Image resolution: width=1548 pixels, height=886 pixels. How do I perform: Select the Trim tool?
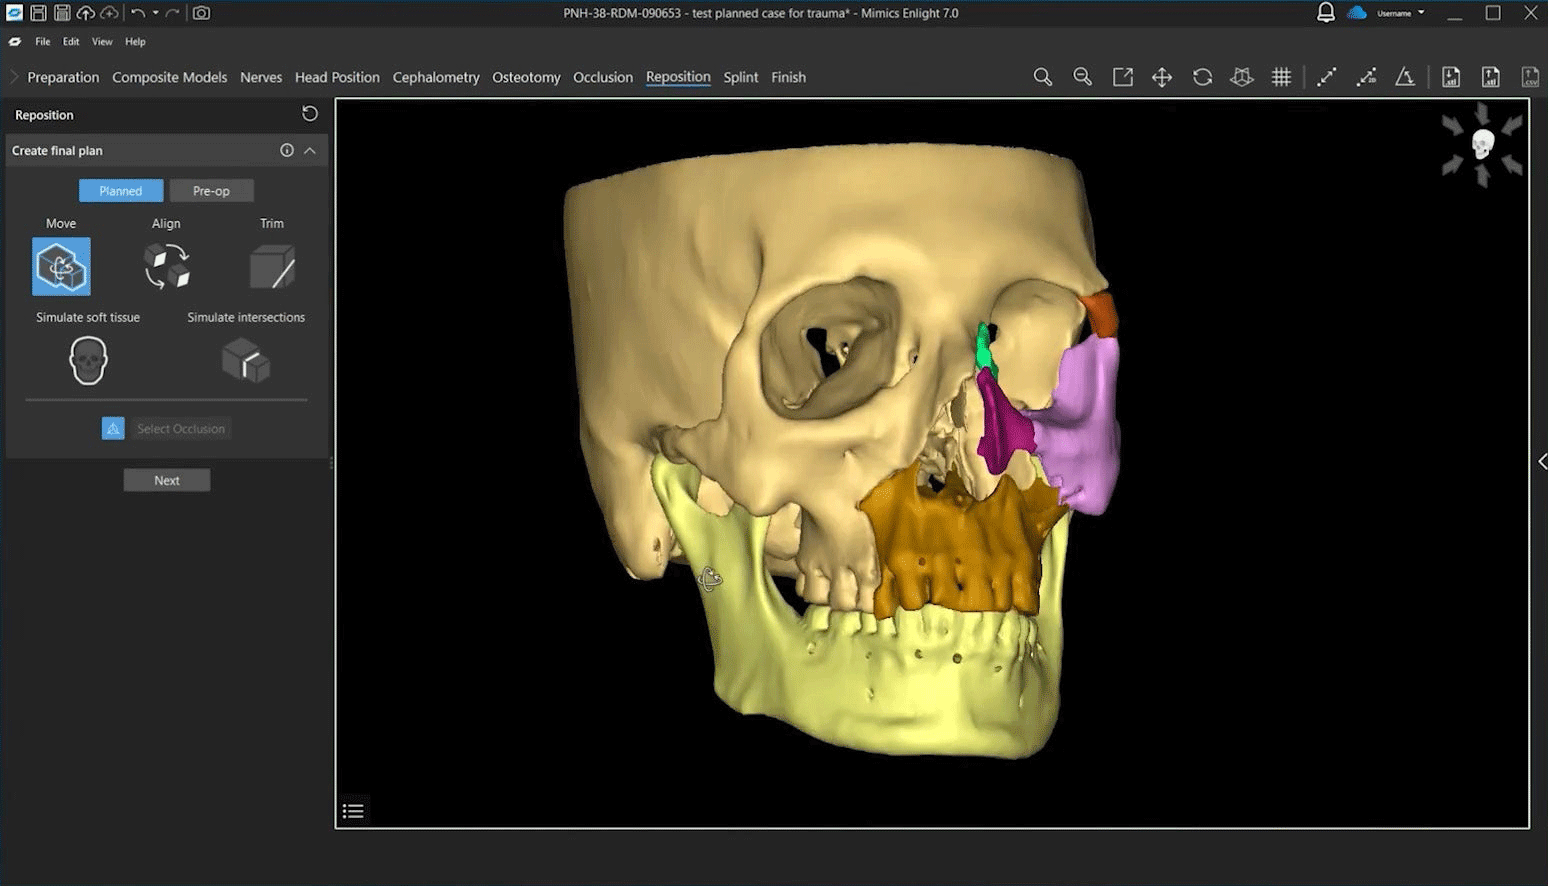coord(271,266)
